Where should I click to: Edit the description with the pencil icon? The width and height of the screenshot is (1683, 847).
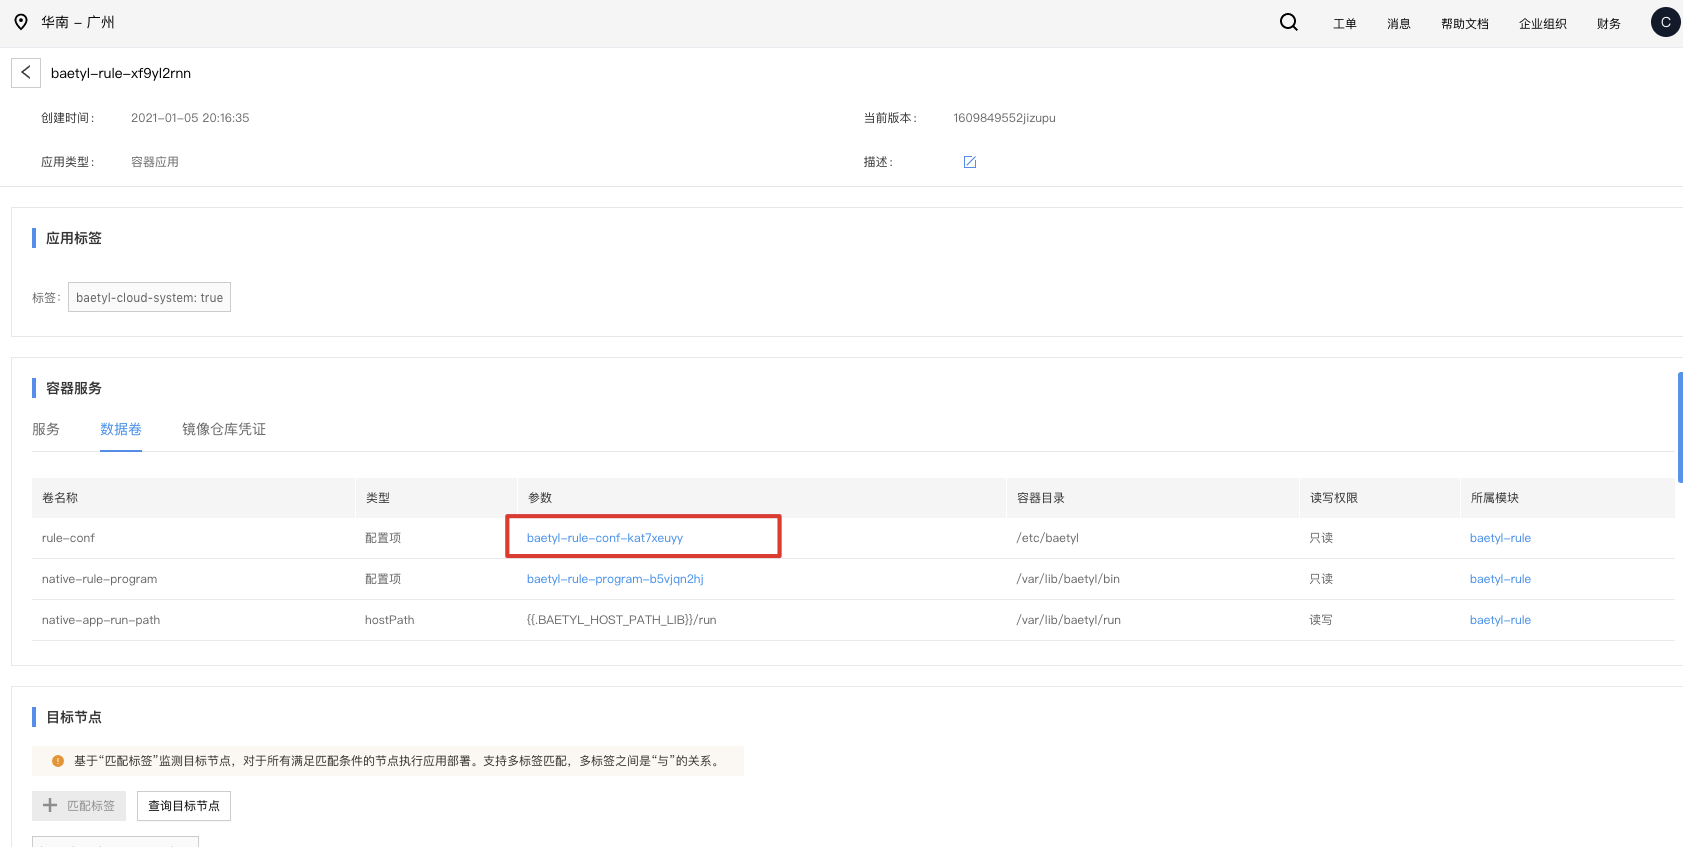(x=969, y=162)
